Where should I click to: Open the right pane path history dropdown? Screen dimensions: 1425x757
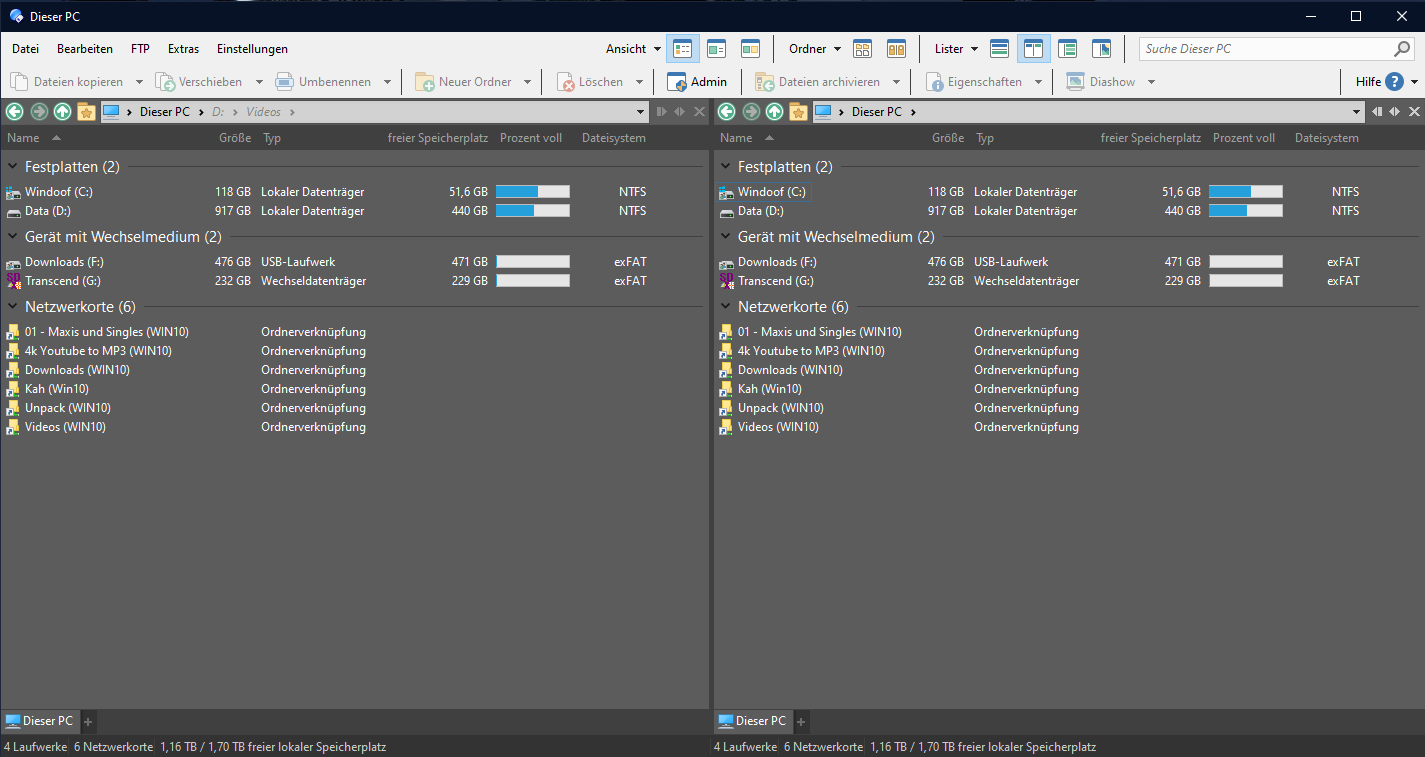(1357, 112)
